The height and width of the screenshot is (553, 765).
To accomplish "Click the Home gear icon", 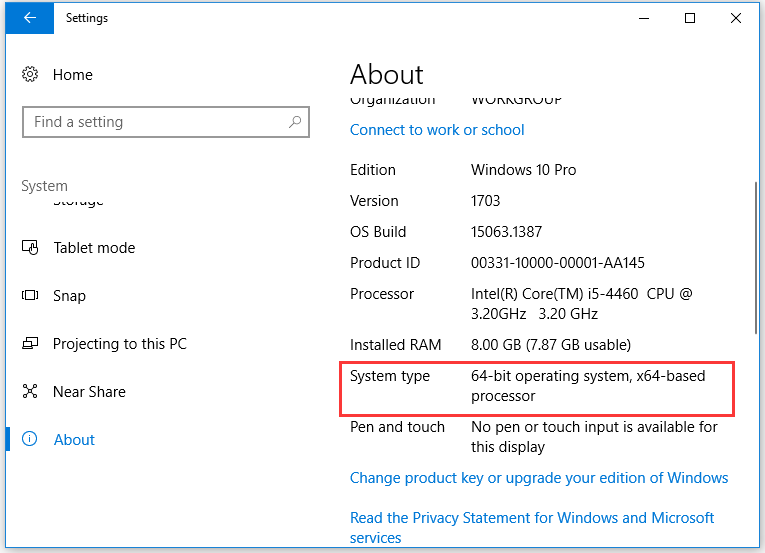I will pos(30,74).
